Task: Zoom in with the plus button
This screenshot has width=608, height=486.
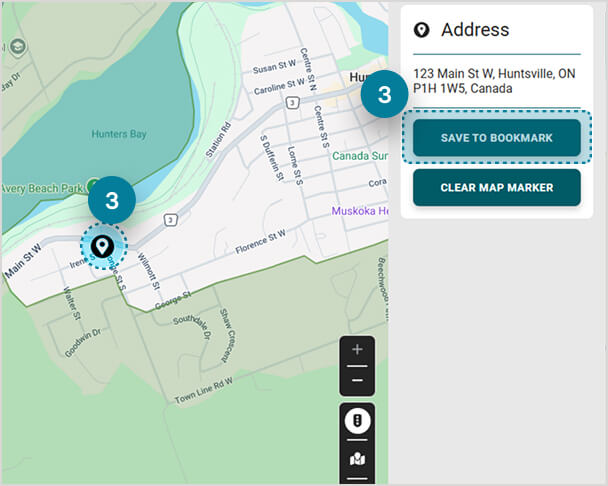Action: [357, 349]
